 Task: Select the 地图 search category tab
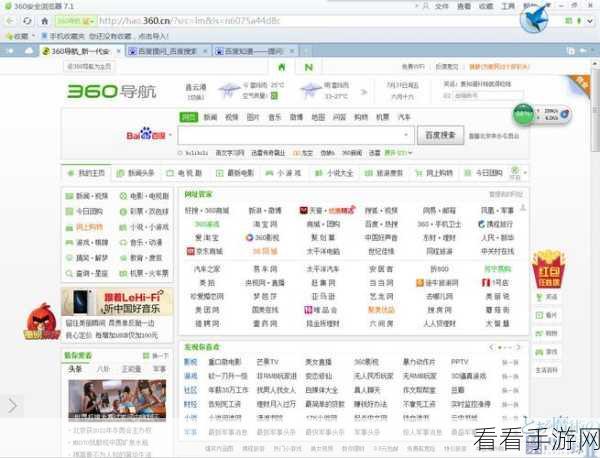tap(318, 117)
